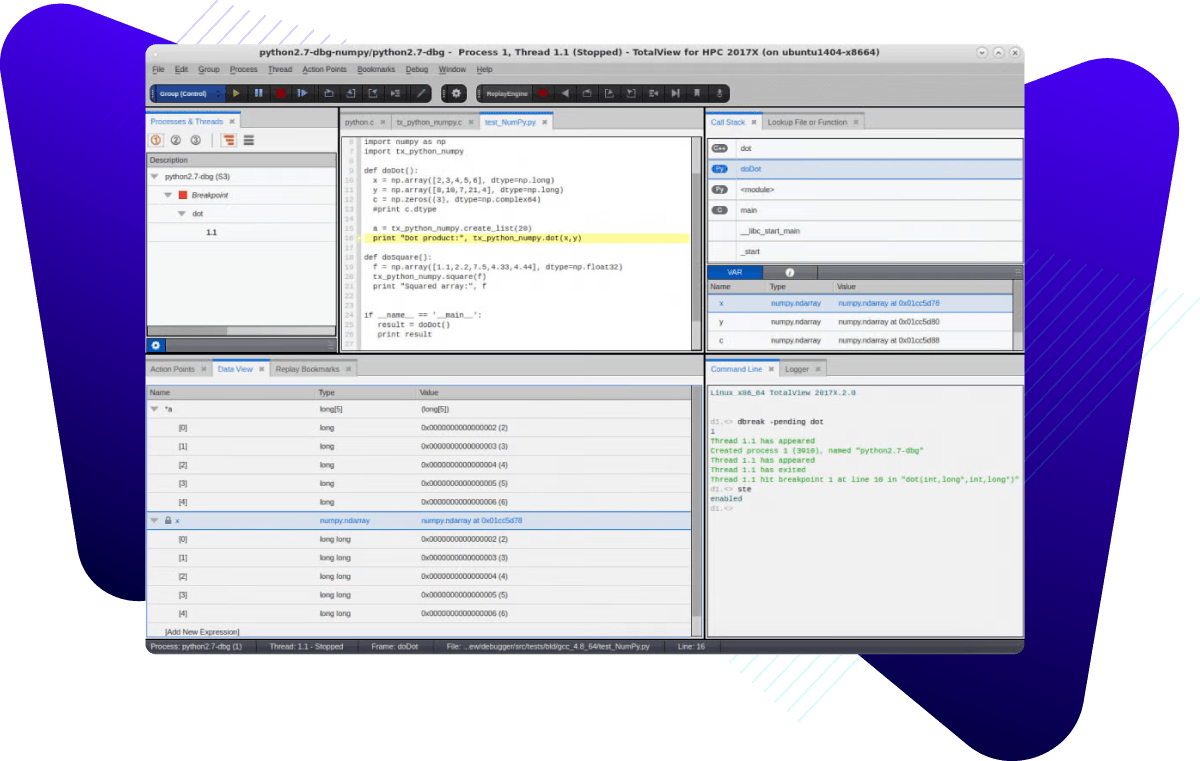Click the info tab beside VAR
This screenshot has width=1200, height=761.
(x=790, y=272)
